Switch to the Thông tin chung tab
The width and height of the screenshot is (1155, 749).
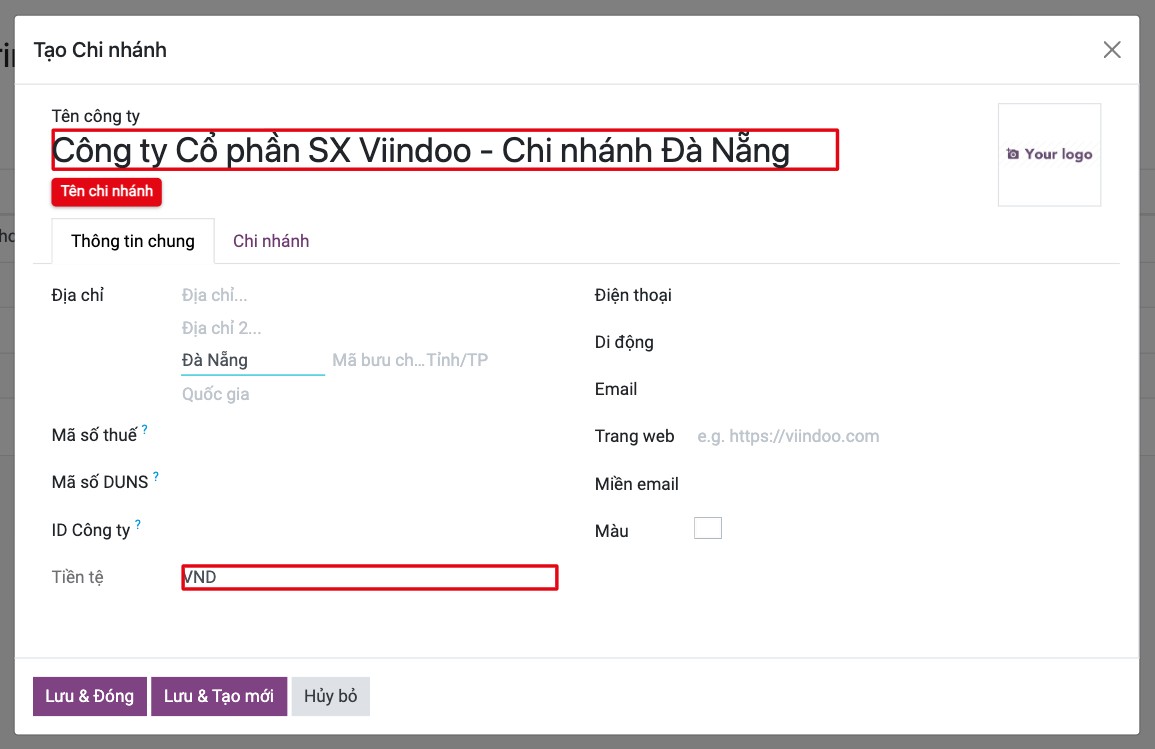tap(133, 241)
